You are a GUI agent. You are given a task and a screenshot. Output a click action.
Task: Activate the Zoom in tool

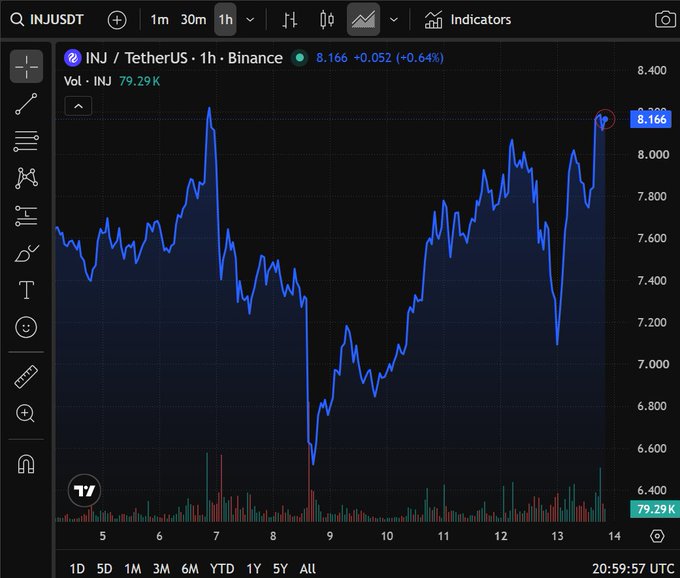pyautogui.click(x=26, y=413)
